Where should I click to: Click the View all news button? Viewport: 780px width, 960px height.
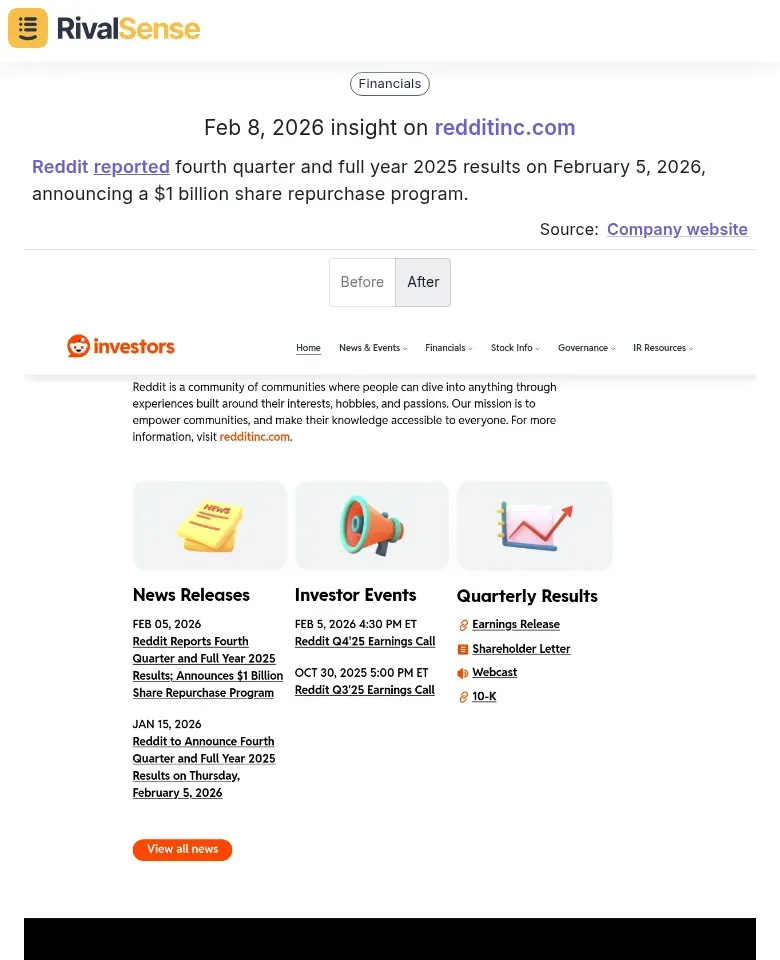click(x=182, y=849)
